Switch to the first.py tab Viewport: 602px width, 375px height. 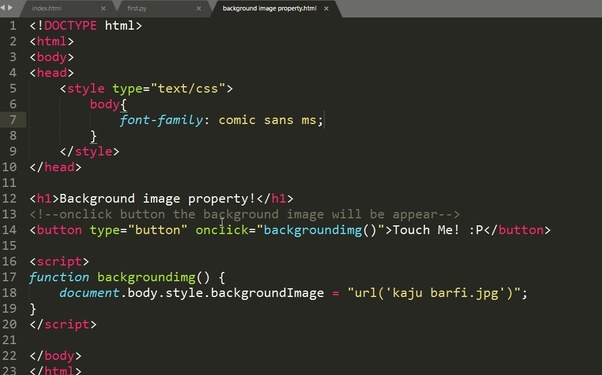[137, 8]
